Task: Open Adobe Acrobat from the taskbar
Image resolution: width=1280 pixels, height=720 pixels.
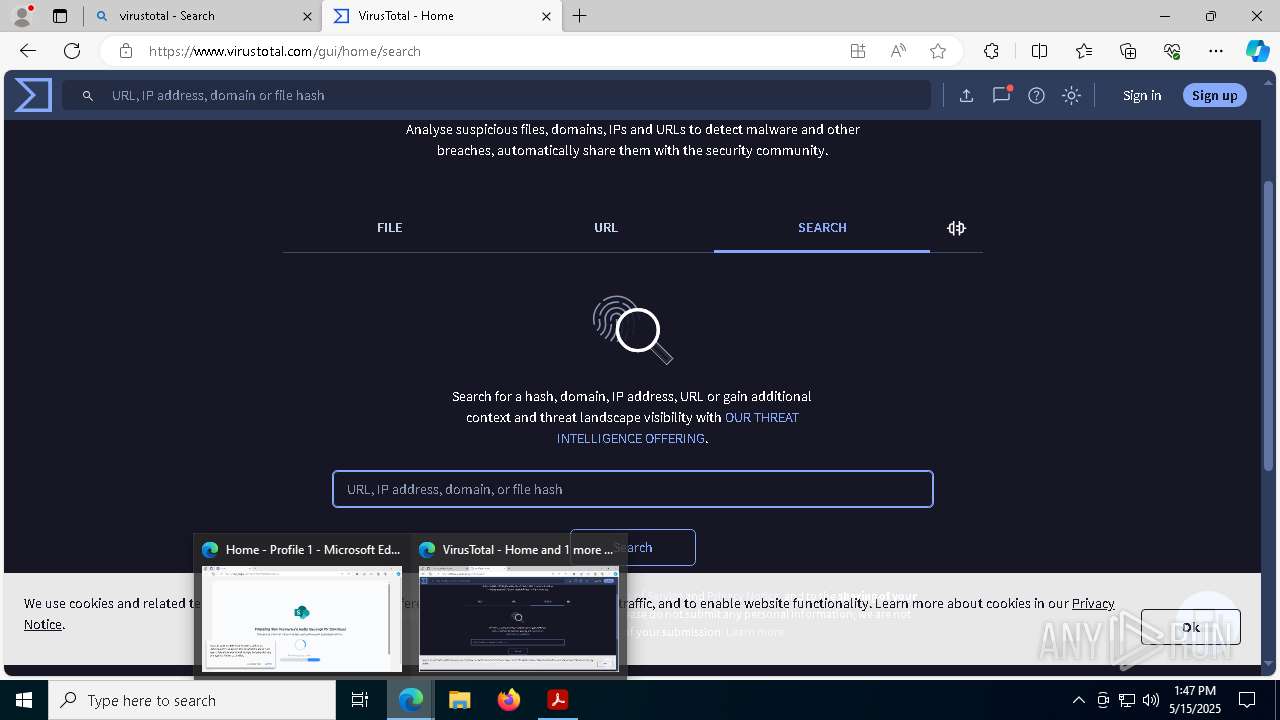Action: pyautogui.click(x=557, y=700)
